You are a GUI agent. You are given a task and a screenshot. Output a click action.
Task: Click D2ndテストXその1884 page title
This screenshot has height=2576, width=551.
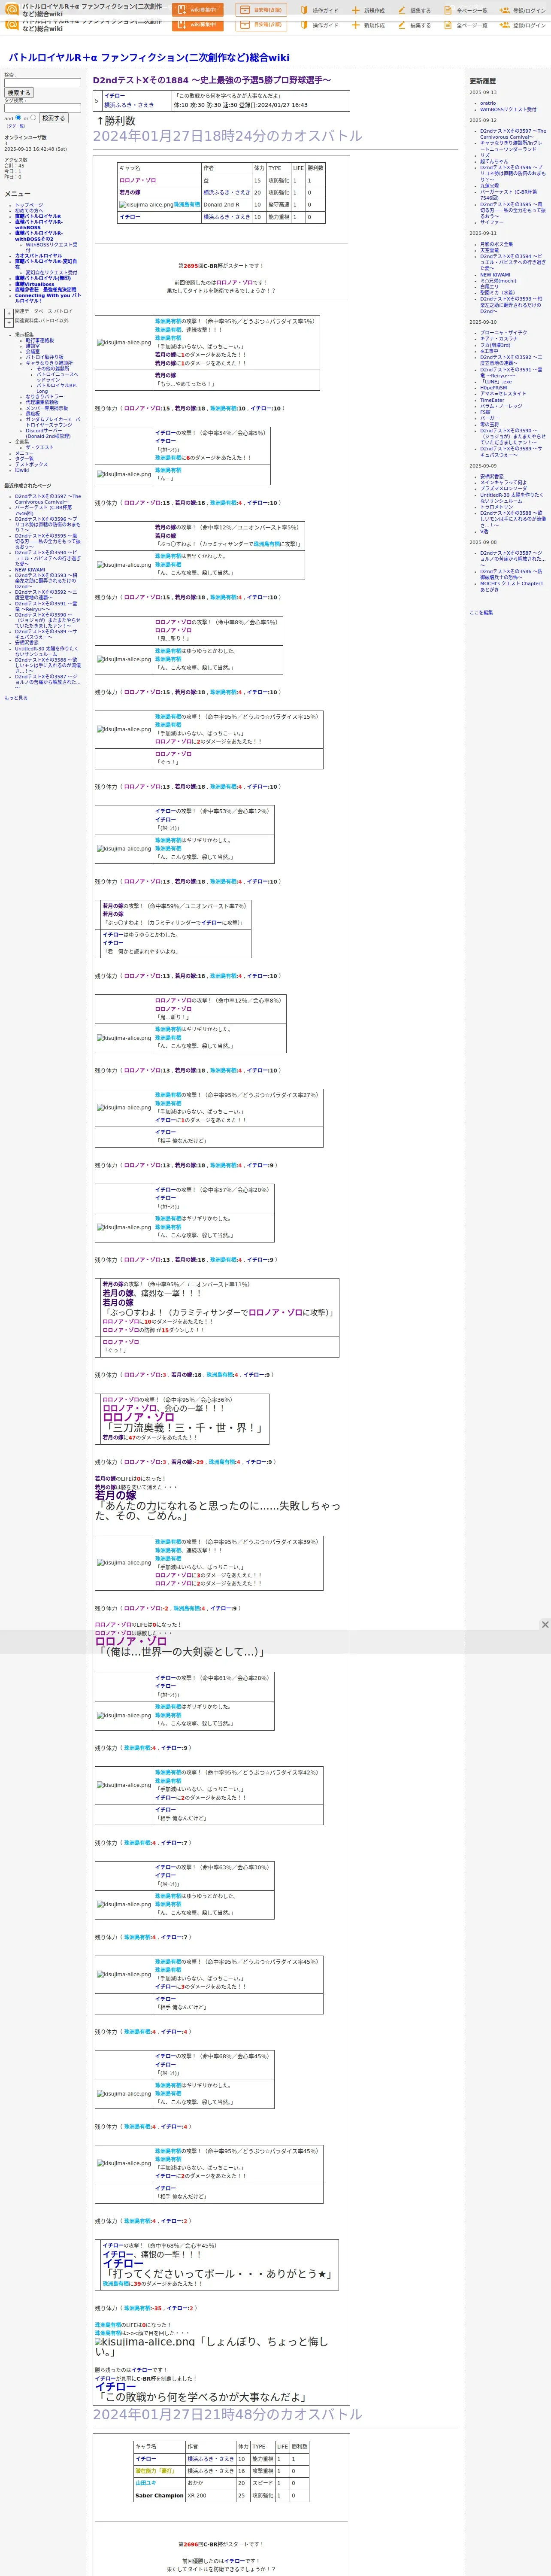tap(212, 80)
